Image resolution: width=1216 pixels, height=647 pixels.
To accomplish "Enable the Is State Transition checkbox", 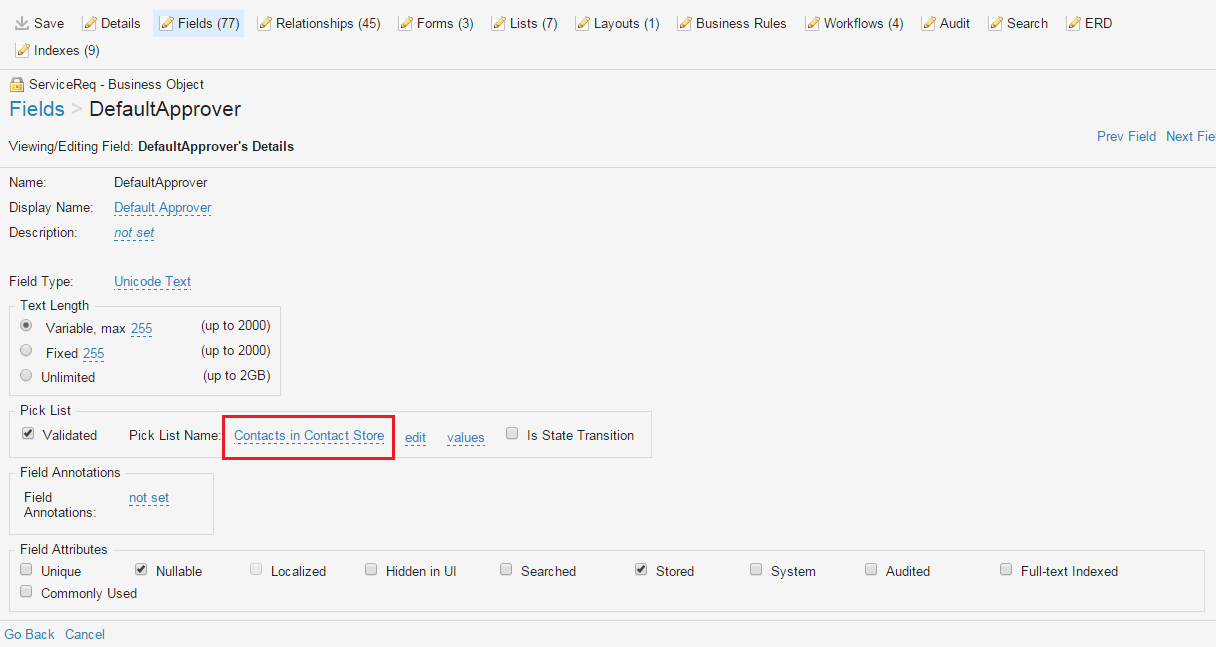I will tap(512, 434).
